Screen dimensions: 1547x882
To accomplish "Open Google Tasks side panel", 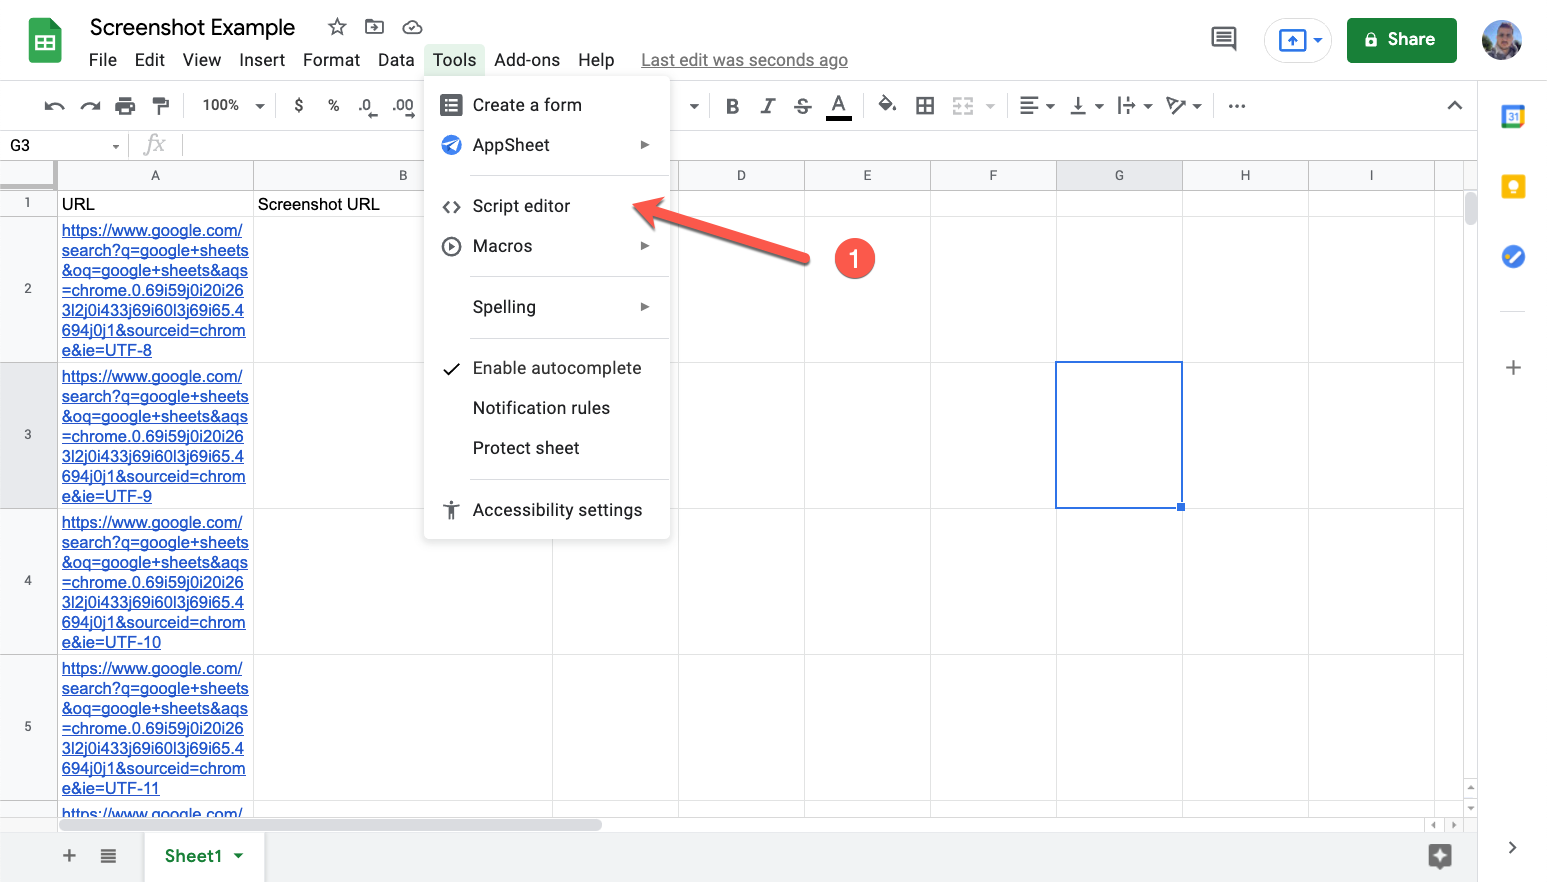I will (x=1513, y=257).
